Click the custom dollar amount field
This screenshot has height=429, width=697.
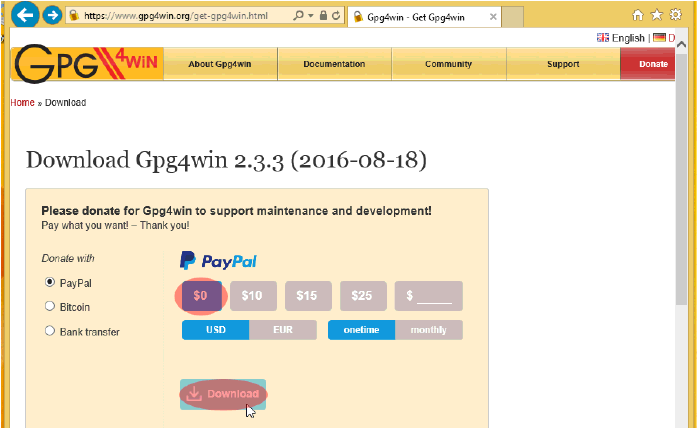pyautogui.click(x=429, y=296)
